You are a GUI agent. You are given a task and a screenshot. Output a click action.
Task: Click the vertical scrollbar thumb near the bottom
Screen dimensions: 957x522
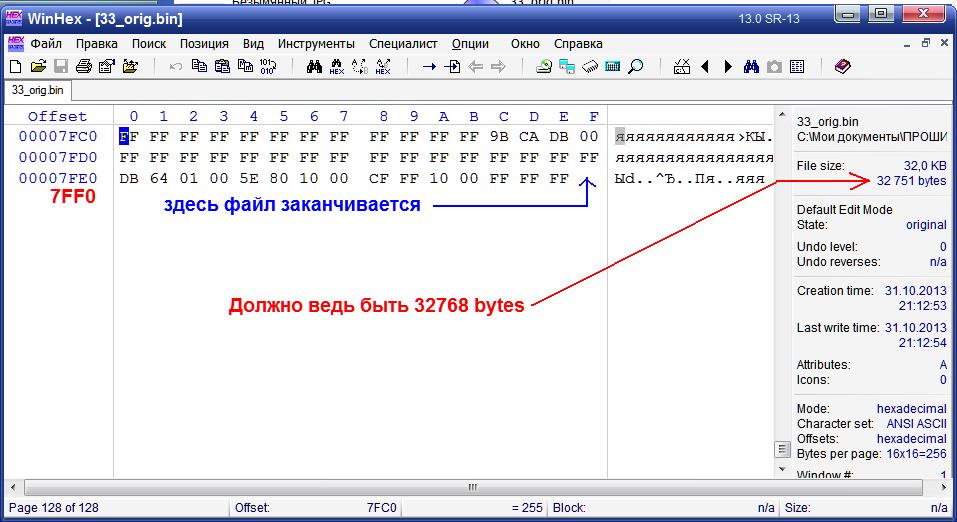coord(782,449)
